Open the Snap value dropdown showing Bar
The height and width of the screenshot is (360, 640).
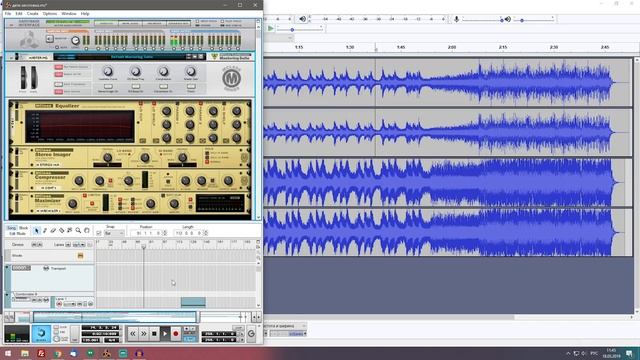tap(114, 233)
